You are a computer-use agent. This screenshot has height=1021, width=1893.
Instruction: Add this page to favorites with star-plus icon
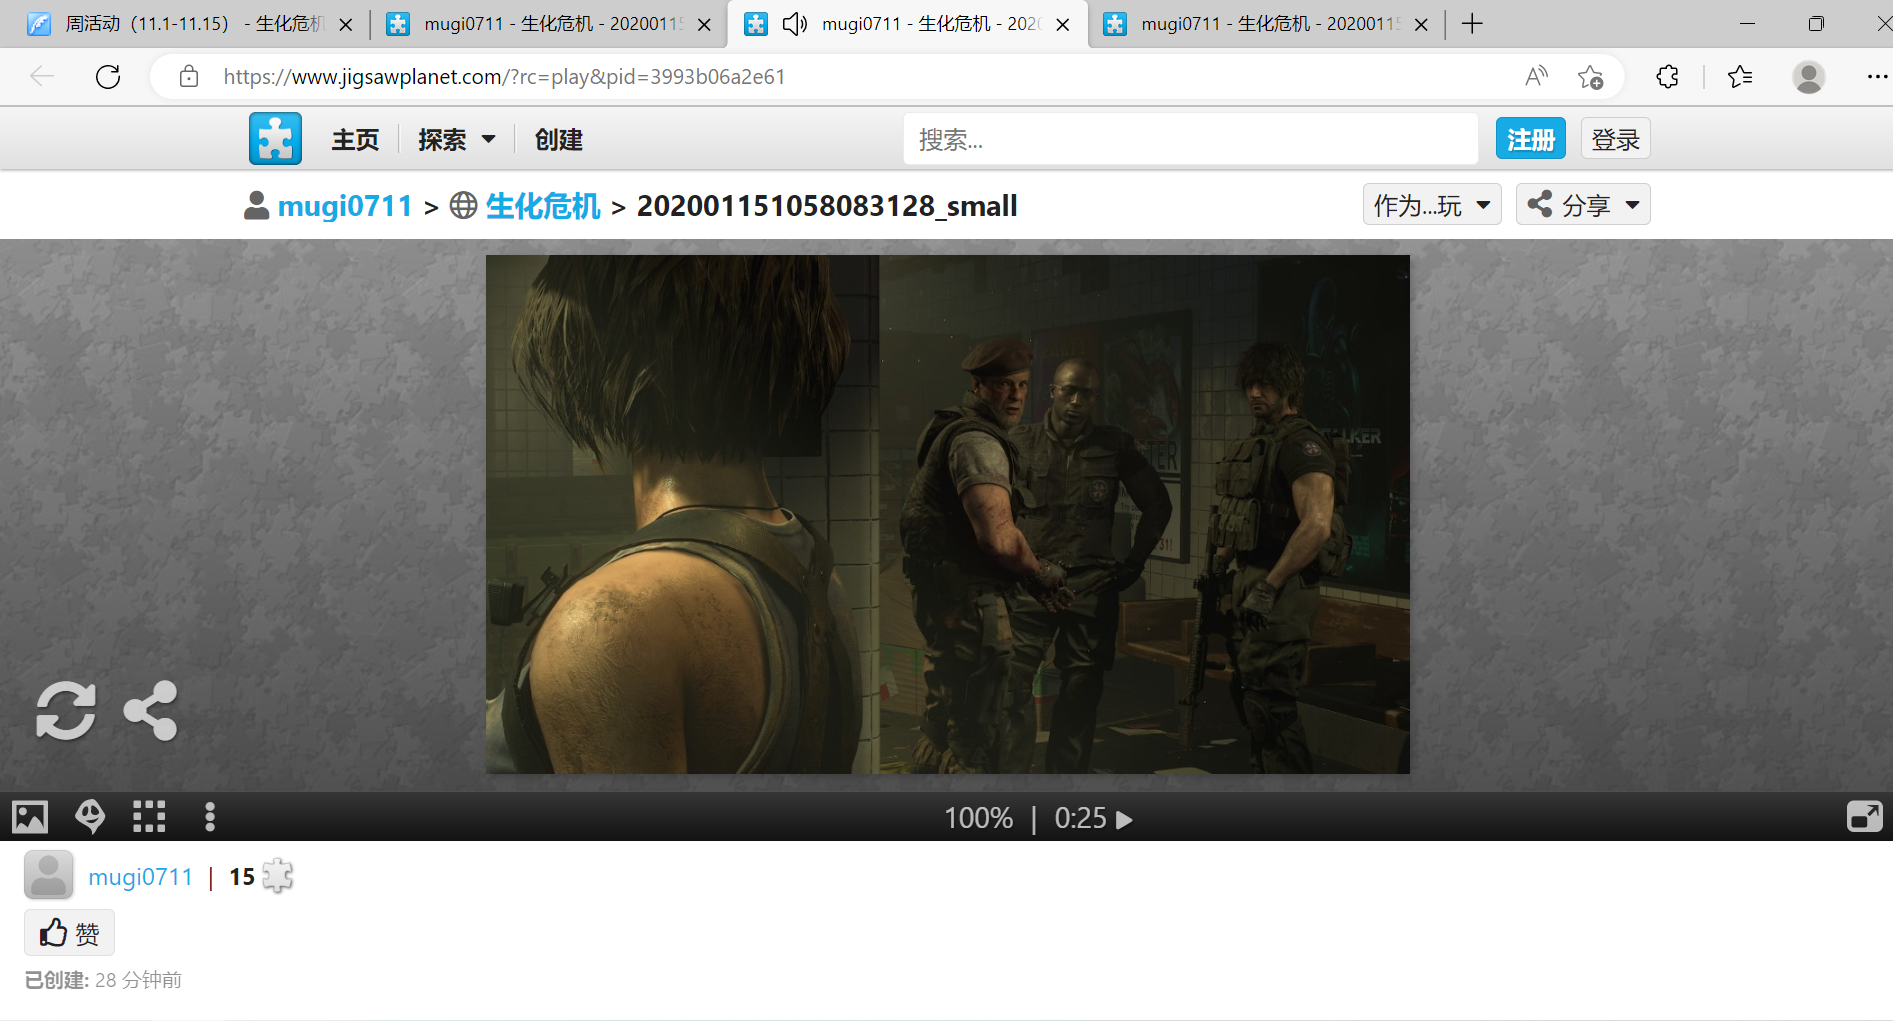1590,77
